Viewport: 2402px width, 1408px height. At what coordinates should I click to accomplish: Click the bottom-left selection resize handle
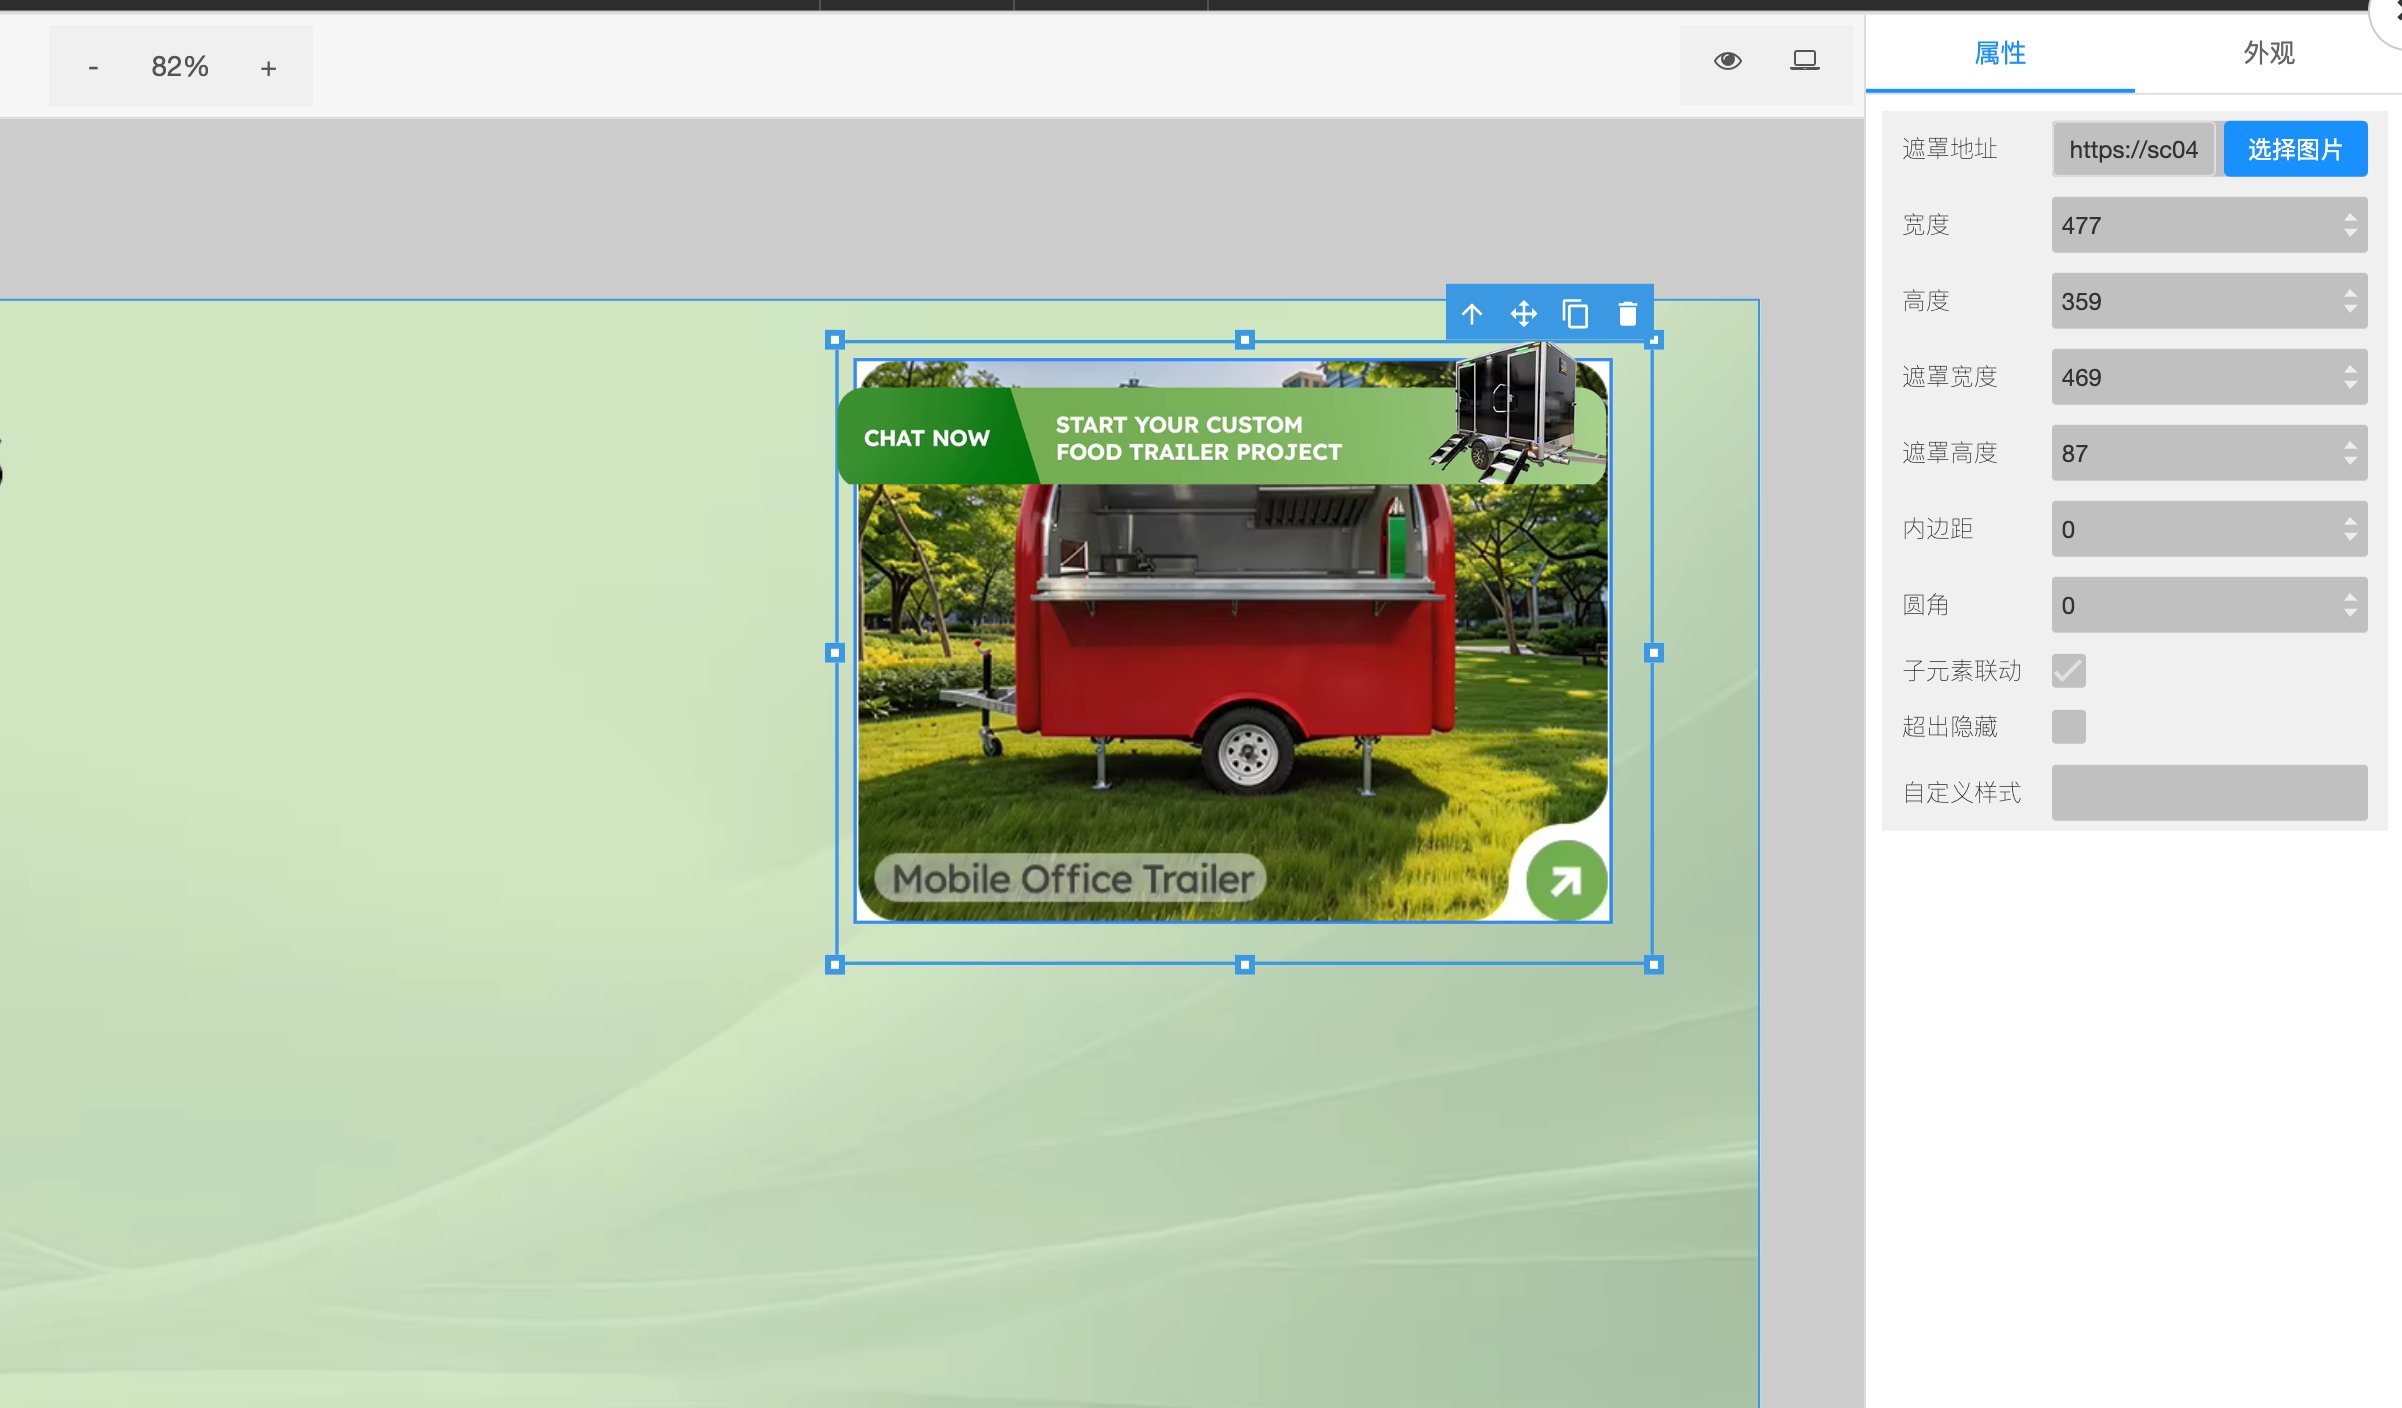click(835, 965)
